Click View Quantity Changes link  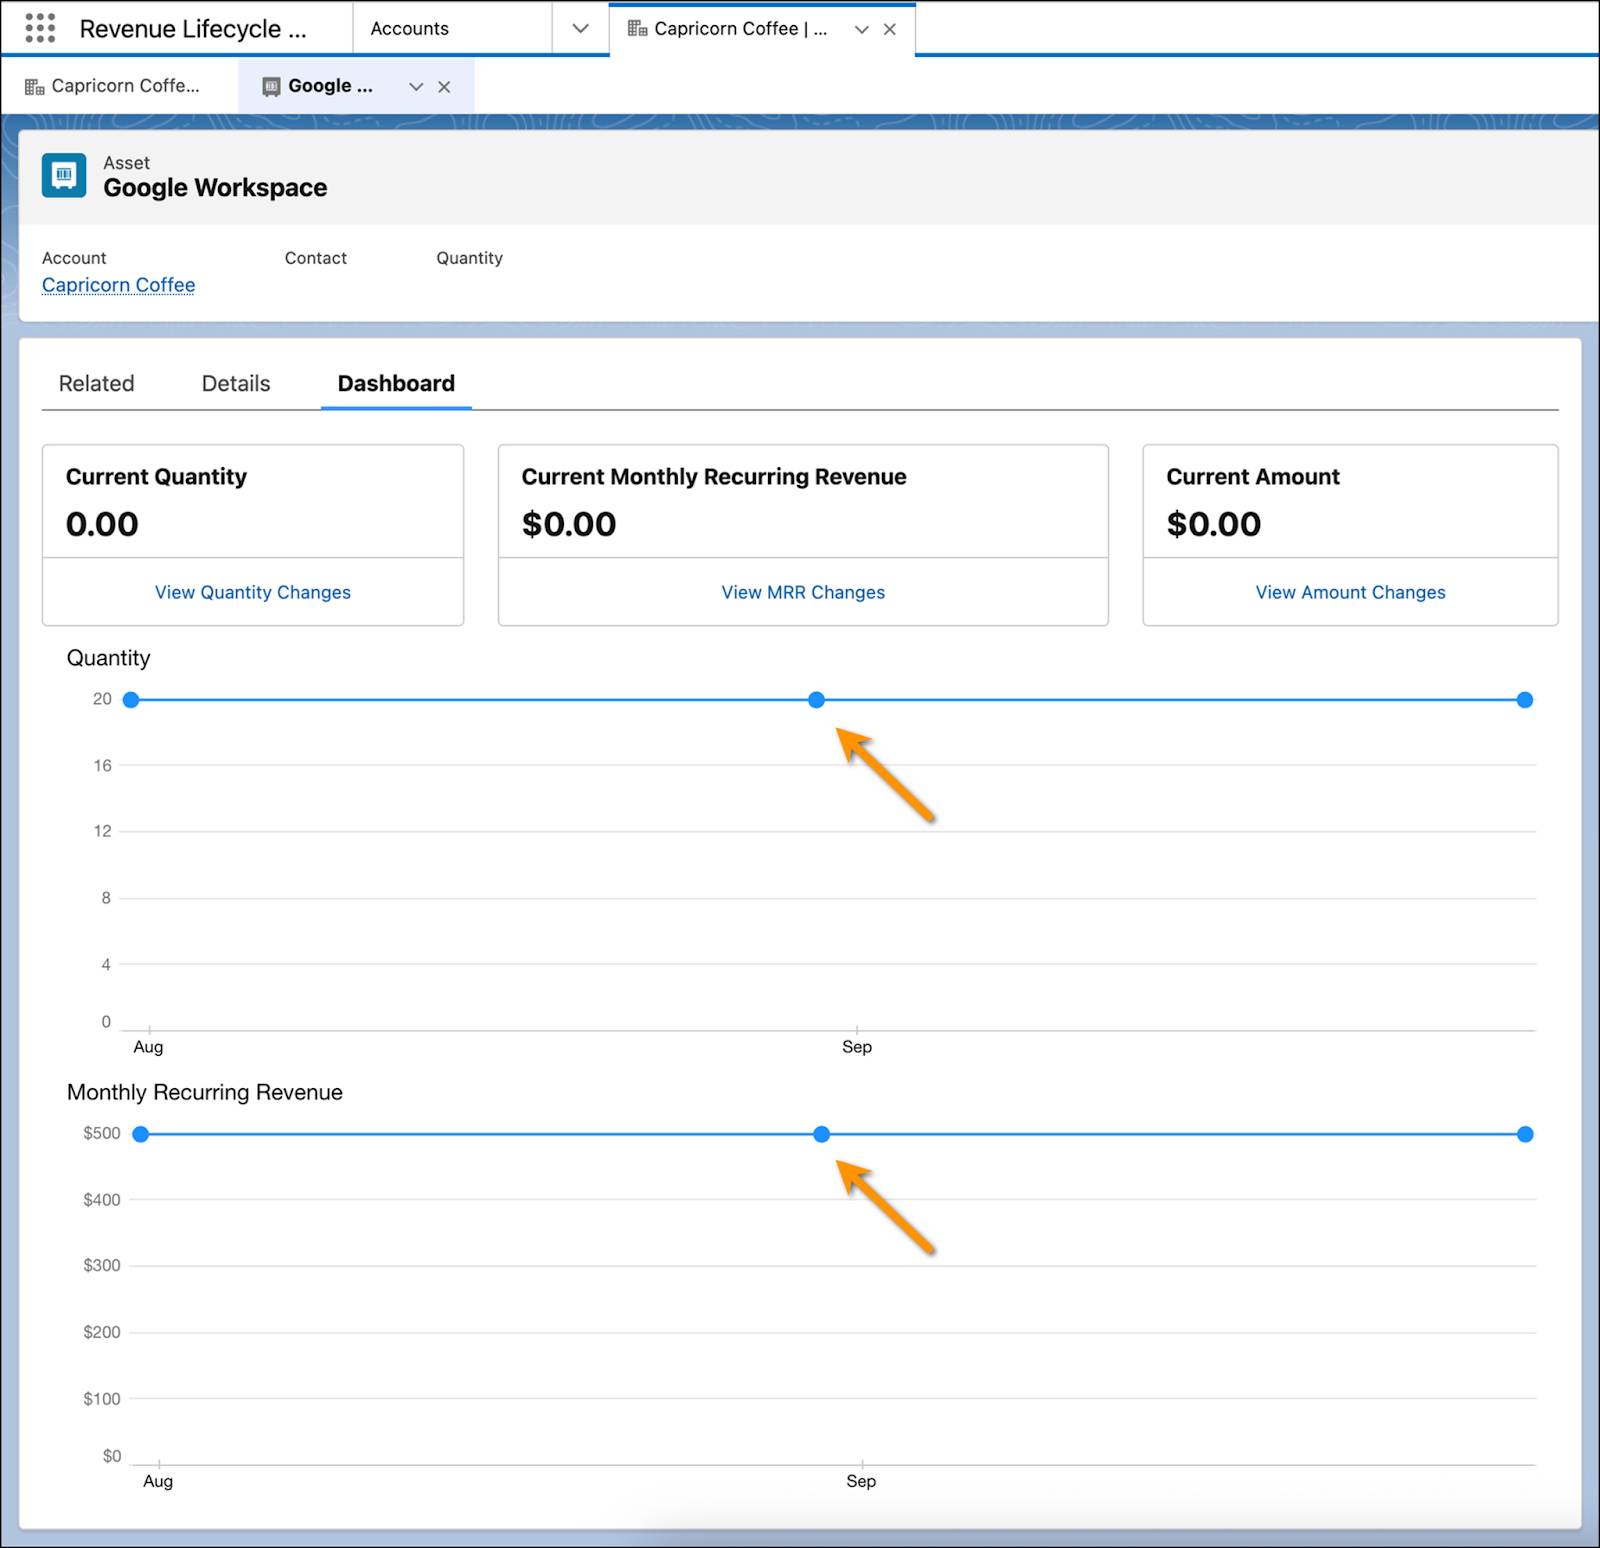point(253,592)
